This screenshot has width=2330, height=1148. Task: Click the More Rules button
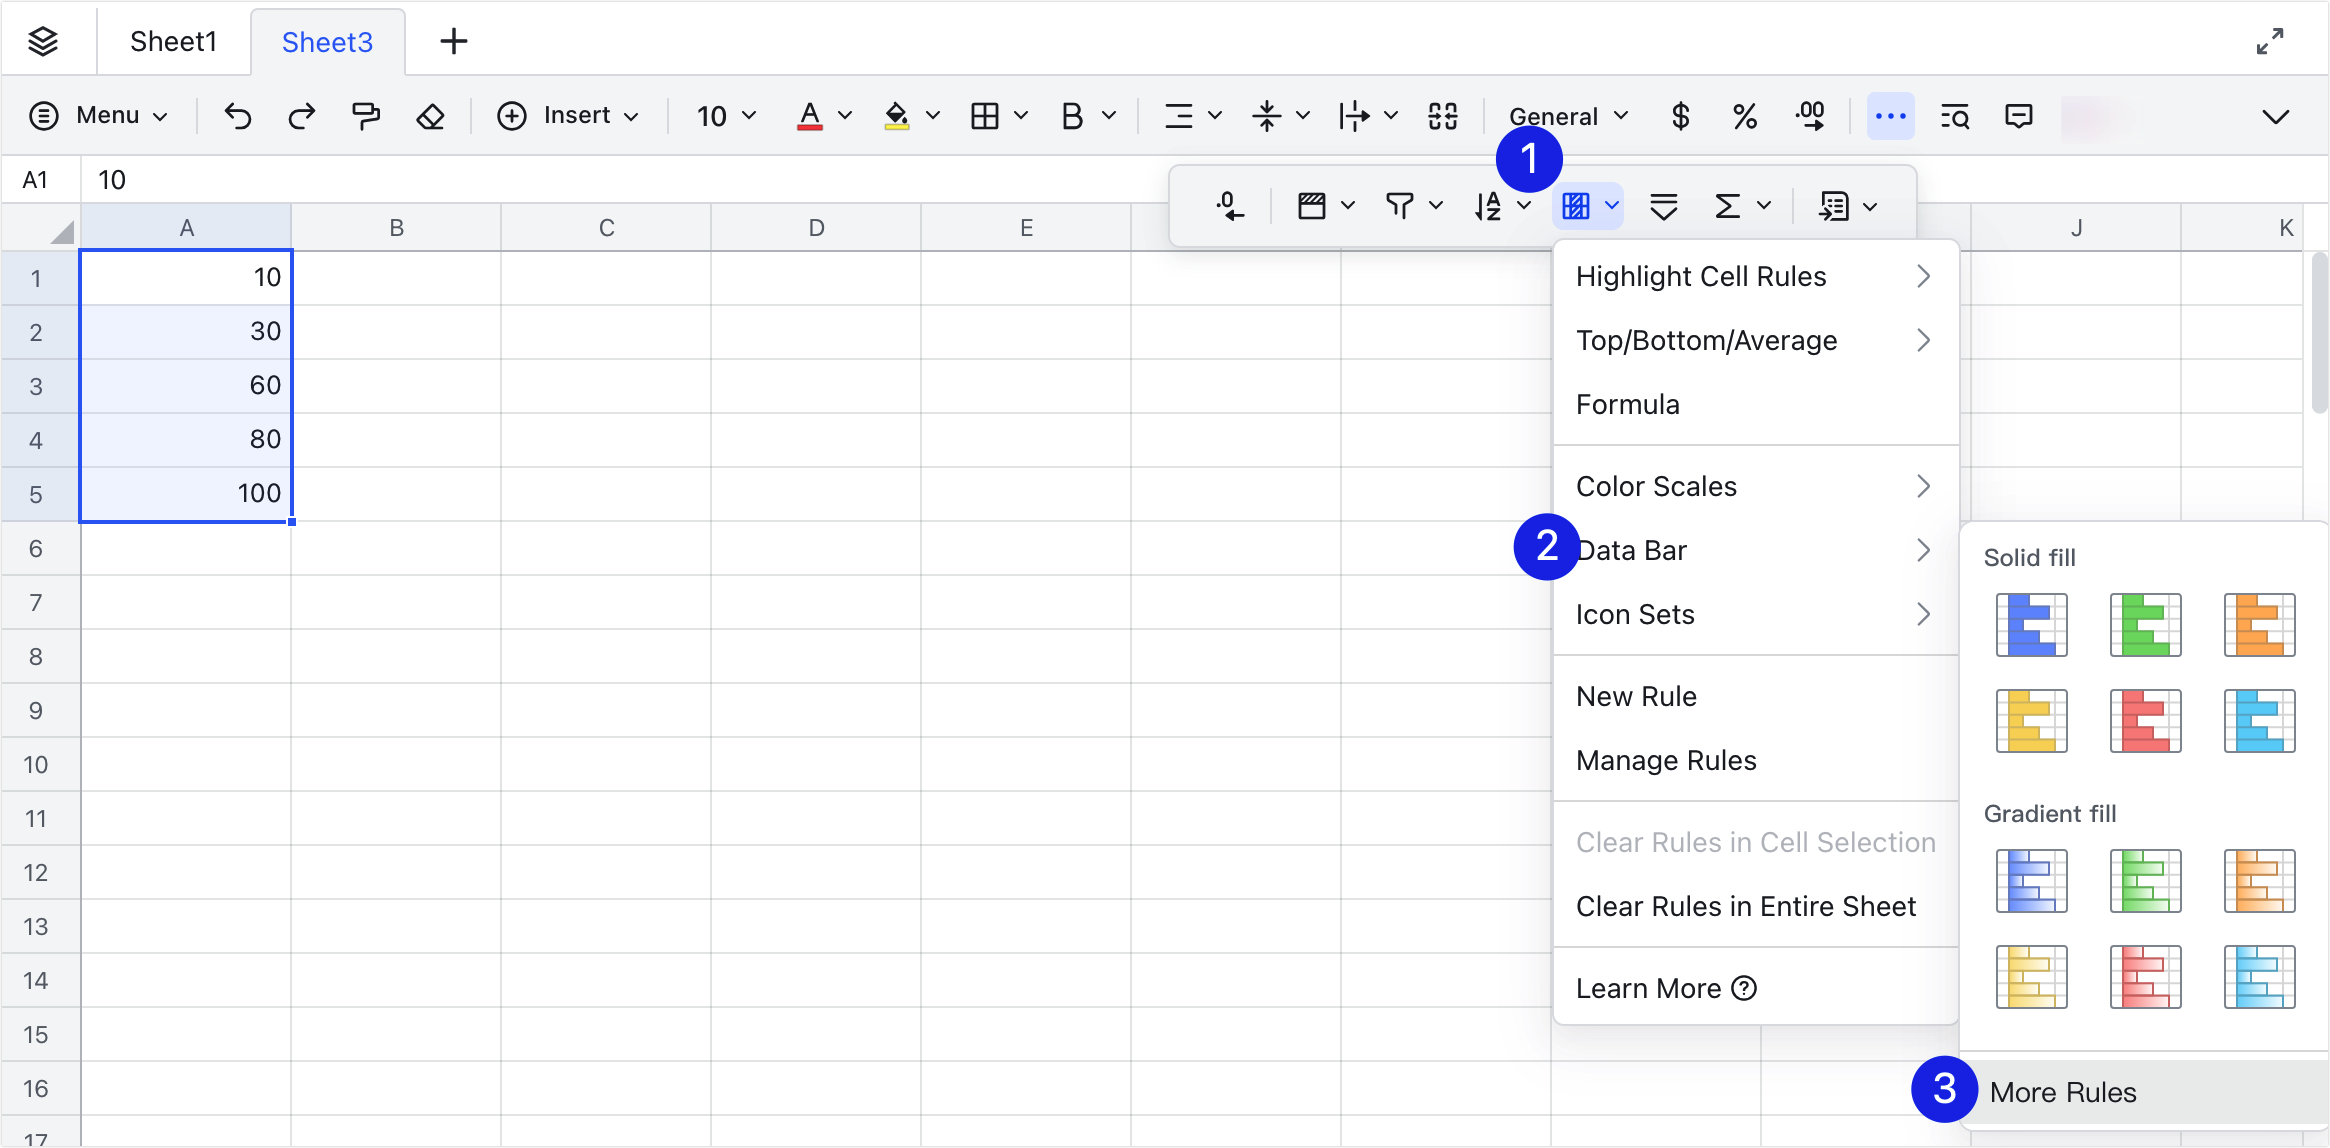[2062, 1091]
